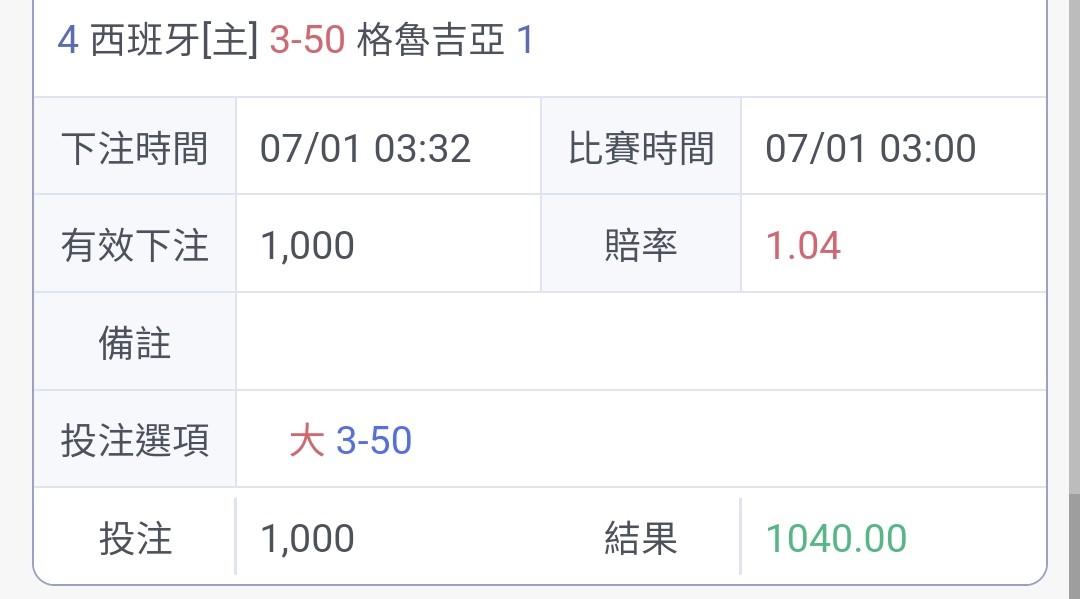Click the home team name 西班牙[主]
The width and height of the screenshot is (1080, 599).
click(x=174, y=42)
